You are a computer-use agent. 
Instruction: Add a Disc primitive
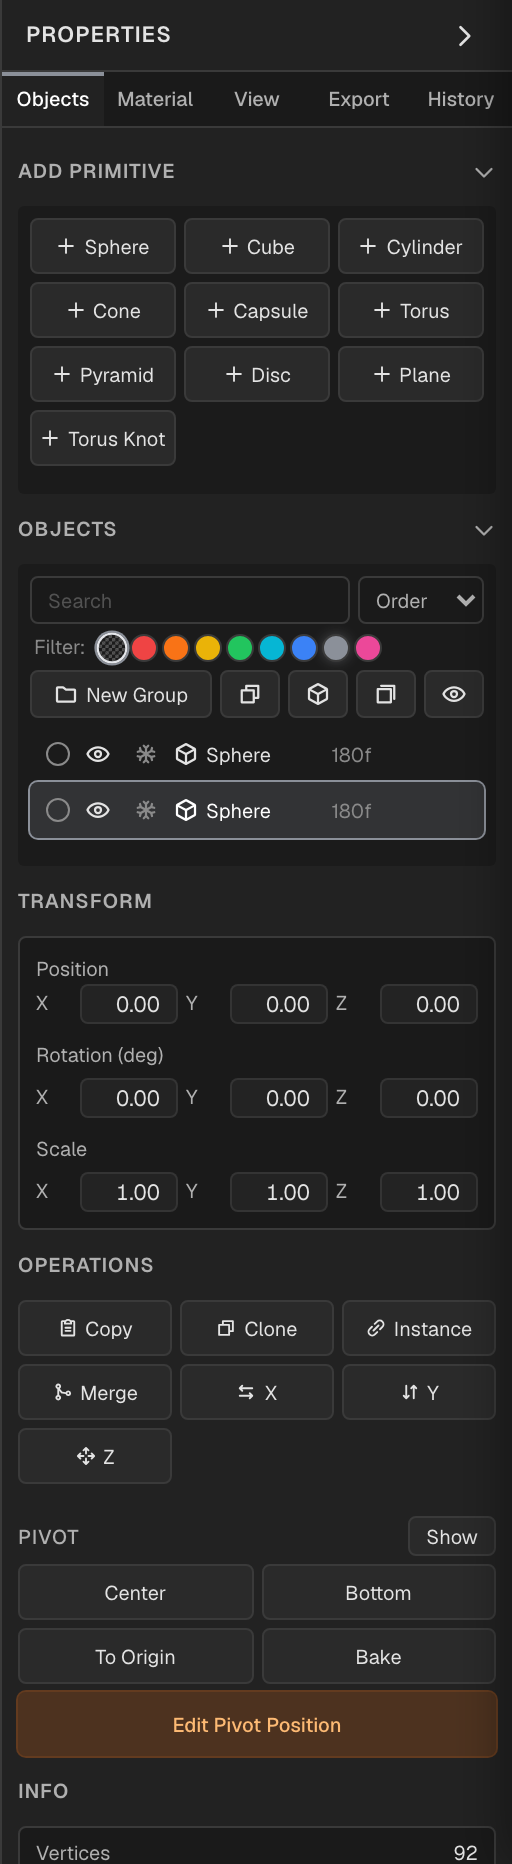point(257,374)
